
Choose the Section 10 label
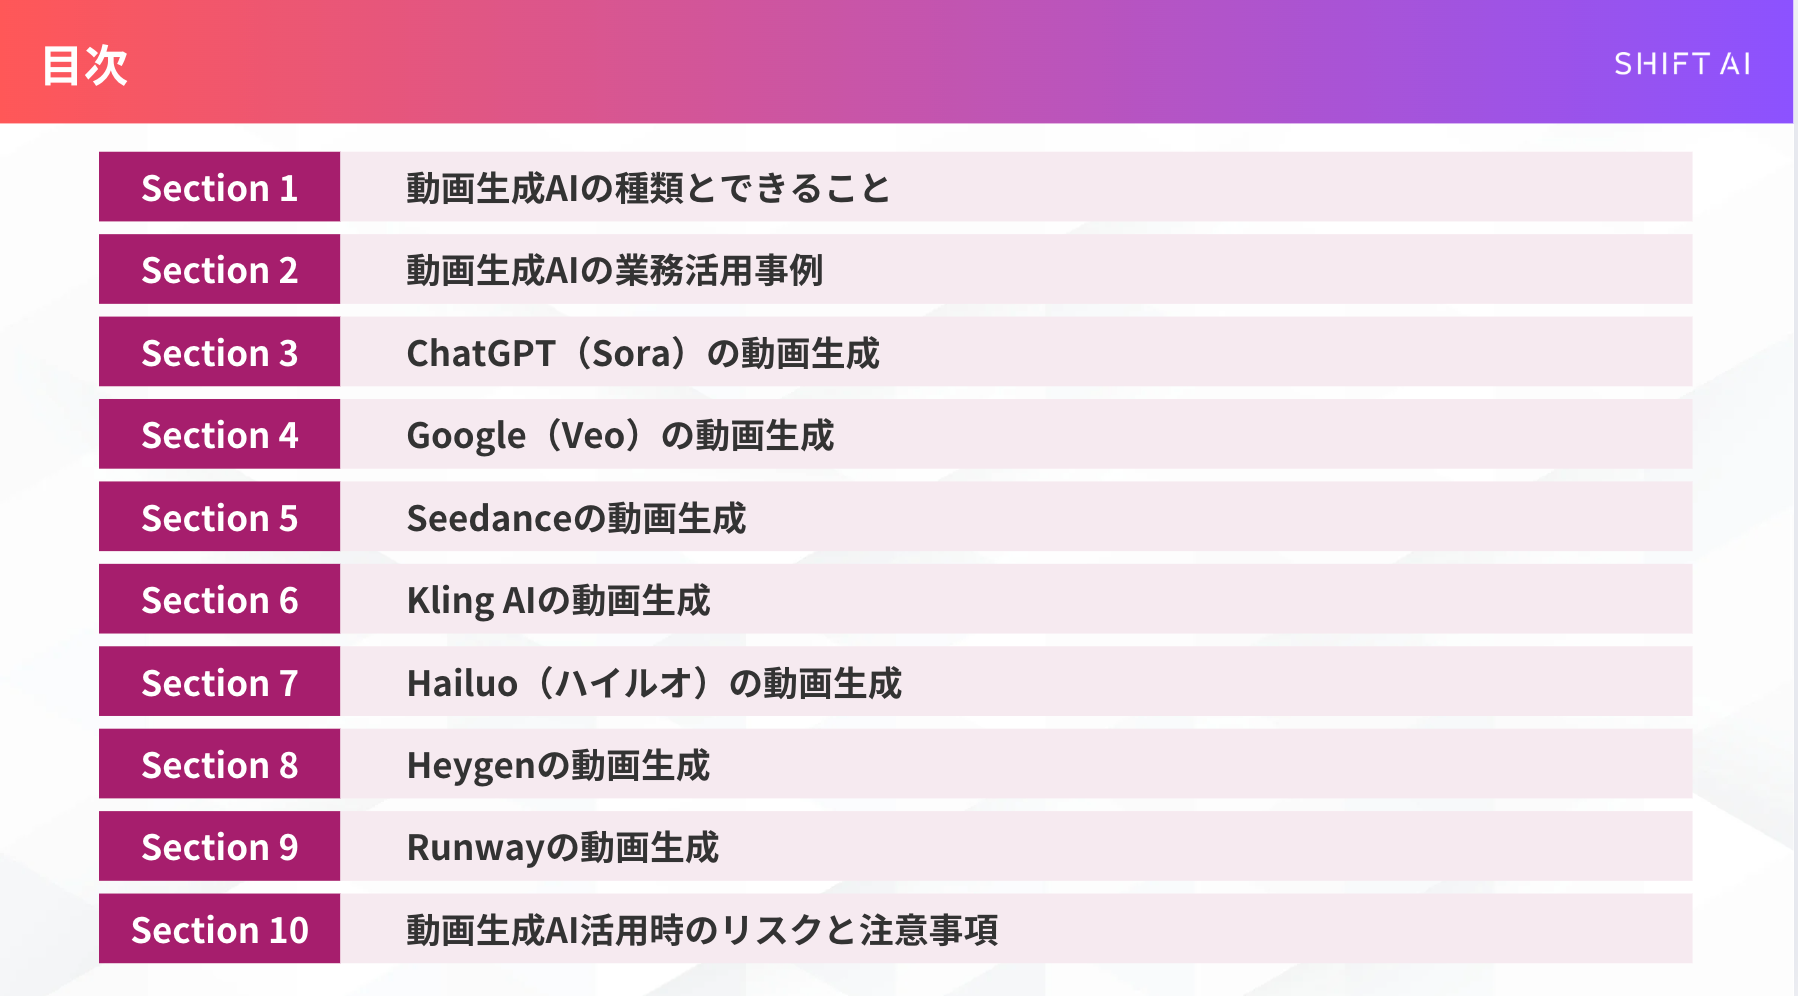(x=219, y=930)
